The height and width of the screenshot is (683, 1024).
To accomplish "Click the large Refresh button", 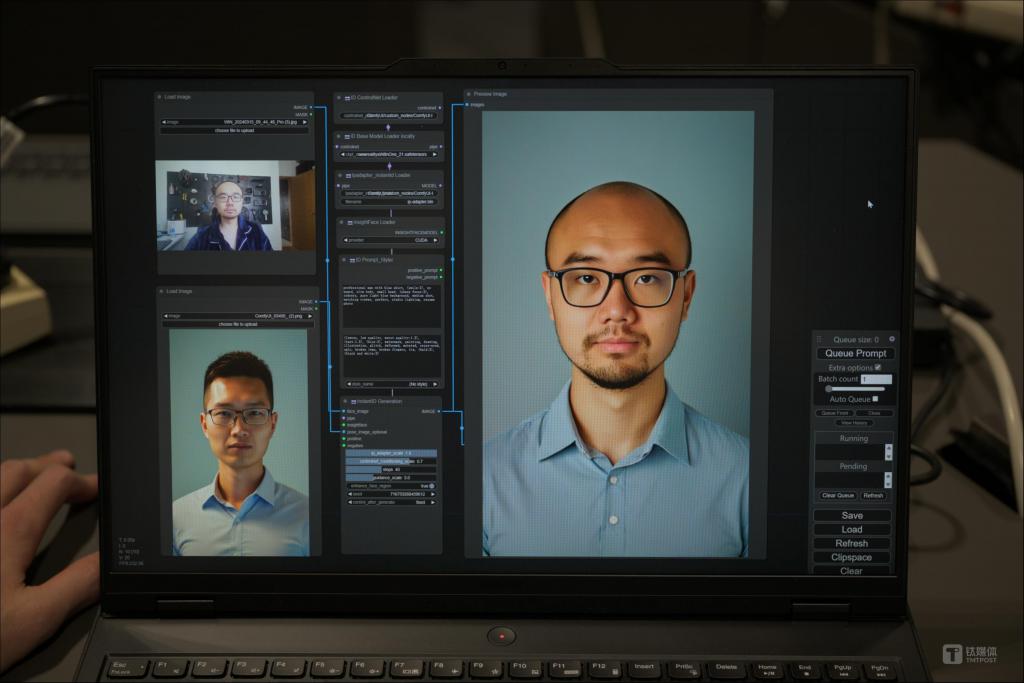I will (x=852, y=543).
